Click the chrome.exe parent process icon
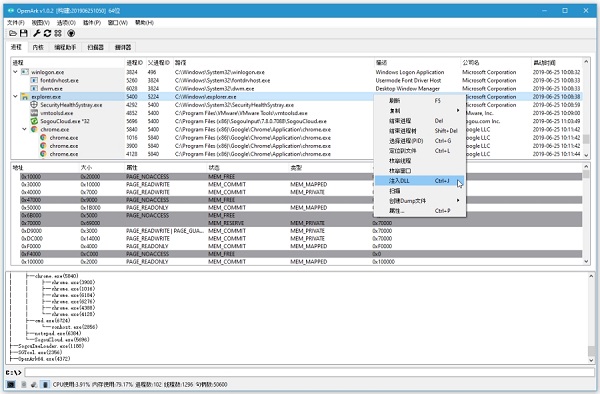 coord(34,129)
